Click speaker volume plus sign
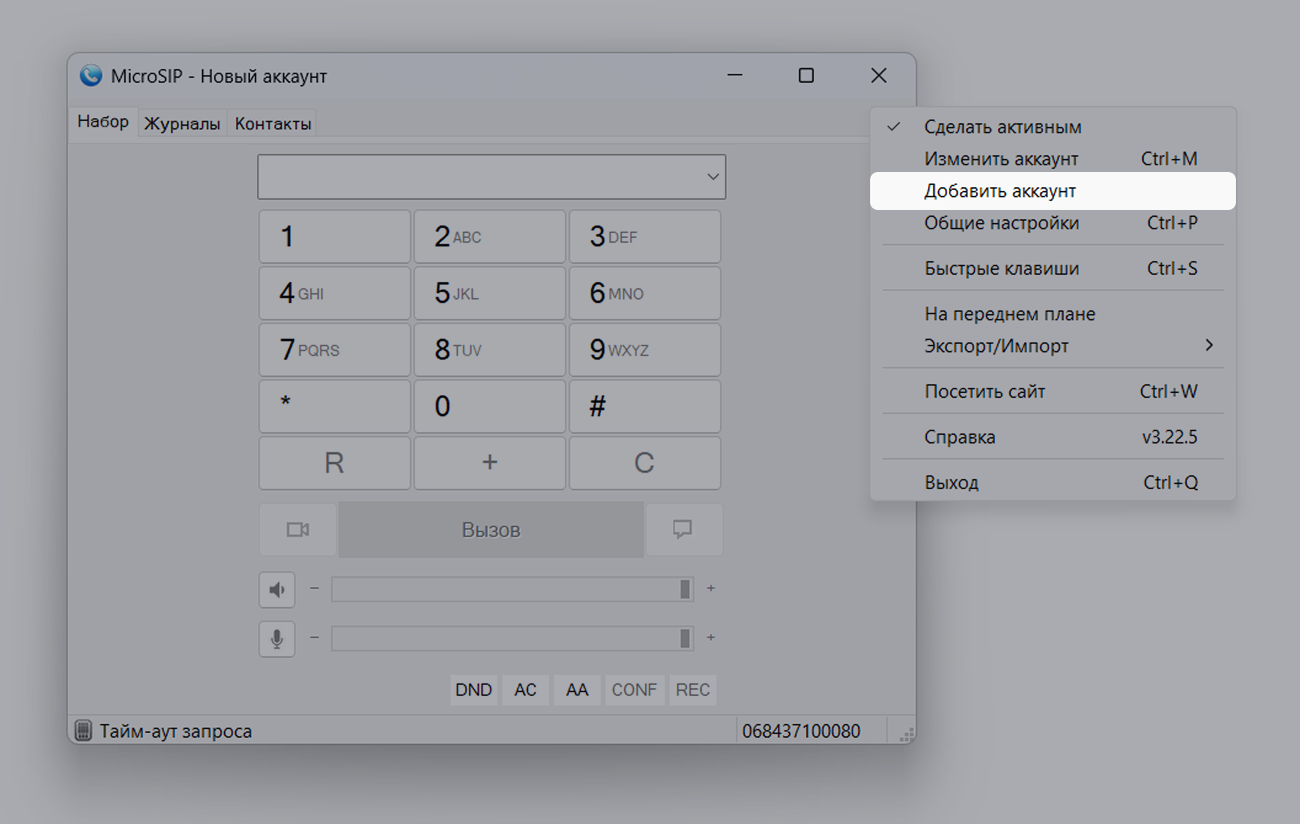 (711, 589)
